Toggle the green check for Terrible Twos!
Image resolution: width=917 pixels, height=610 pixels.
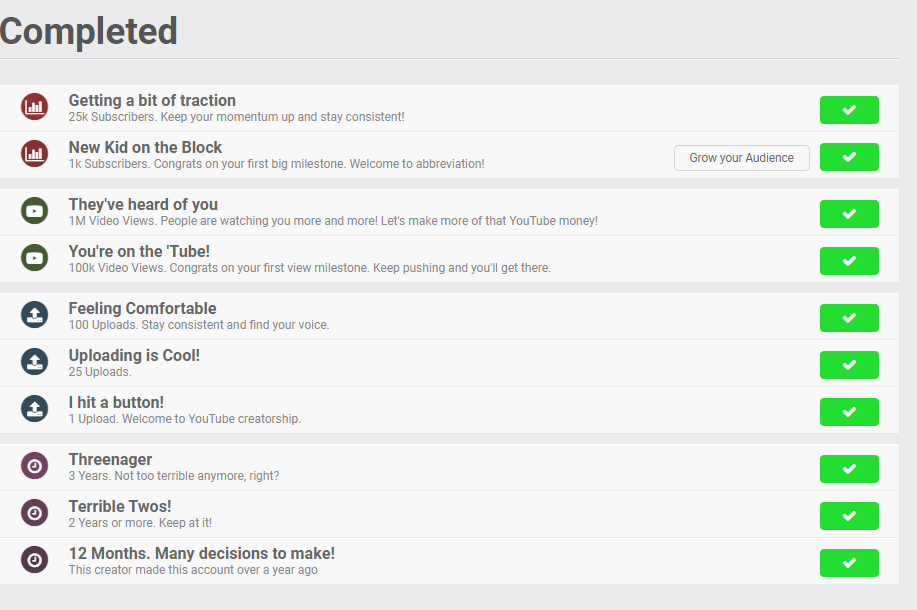pyautogui.click(x=849, y=516)
